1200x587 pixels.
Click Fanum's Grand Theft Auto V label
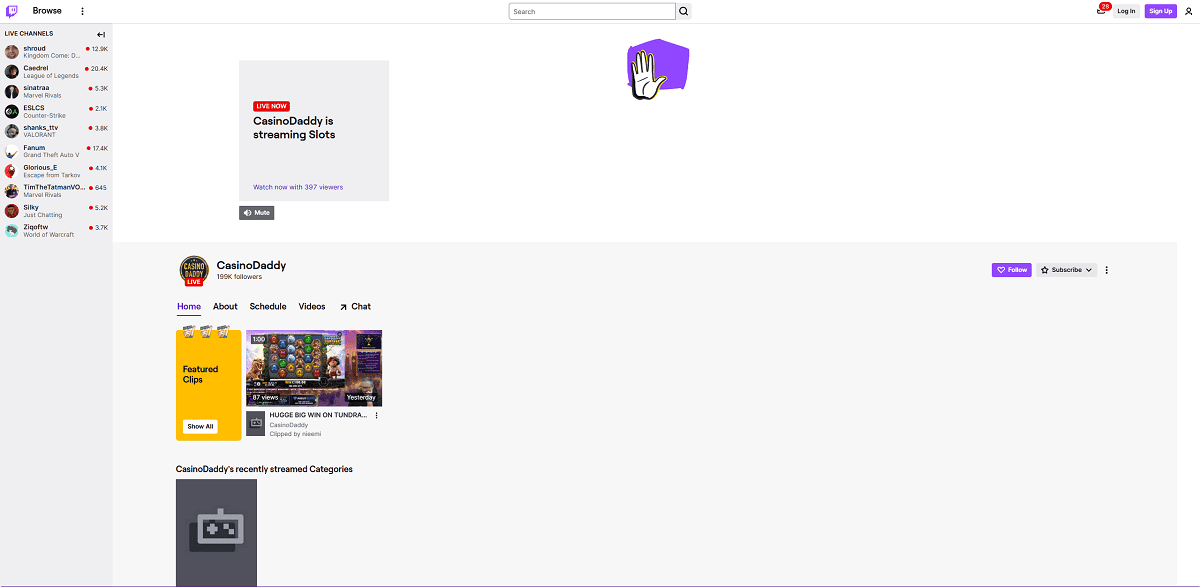(x=52, y=155)
